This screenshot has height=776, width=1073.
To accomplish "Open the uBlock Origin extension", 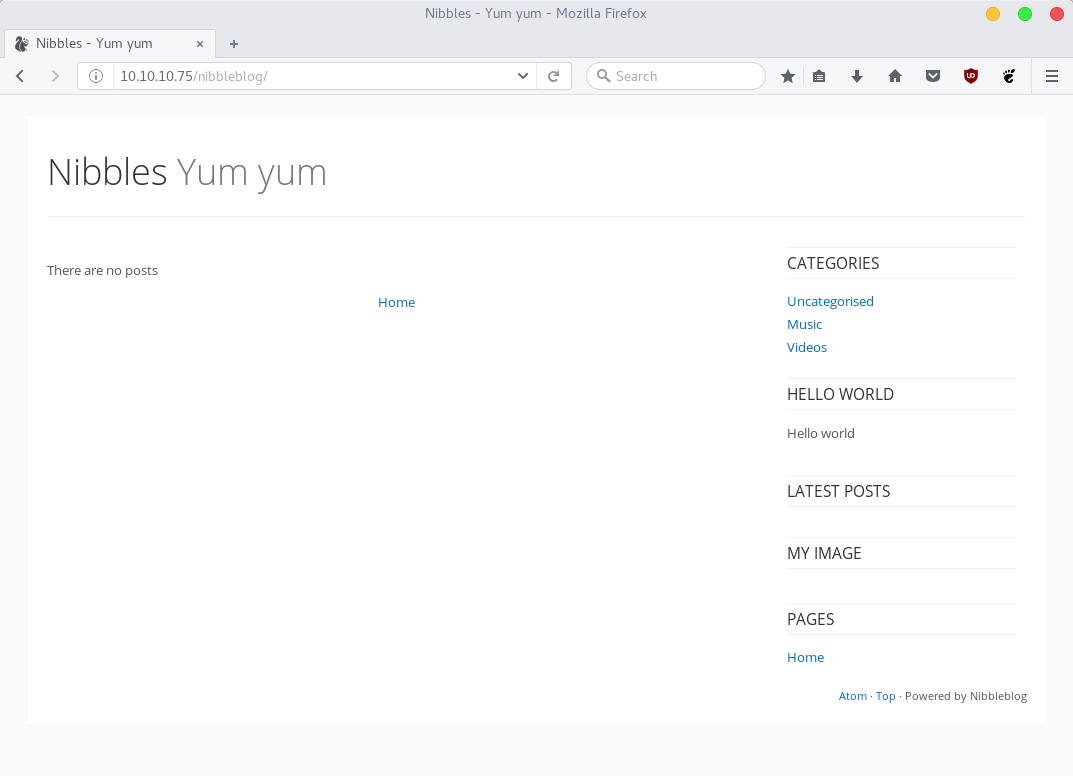I will [970, 76].
